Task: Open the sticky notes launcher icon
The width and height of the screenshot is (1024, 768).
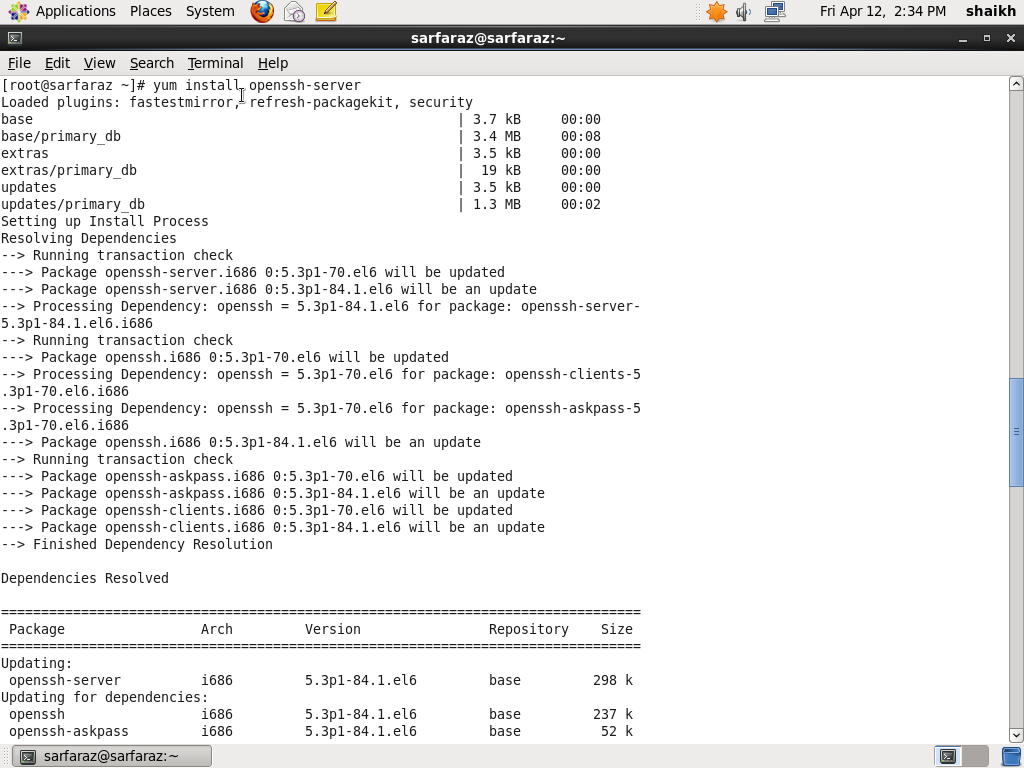Action: 326,11
